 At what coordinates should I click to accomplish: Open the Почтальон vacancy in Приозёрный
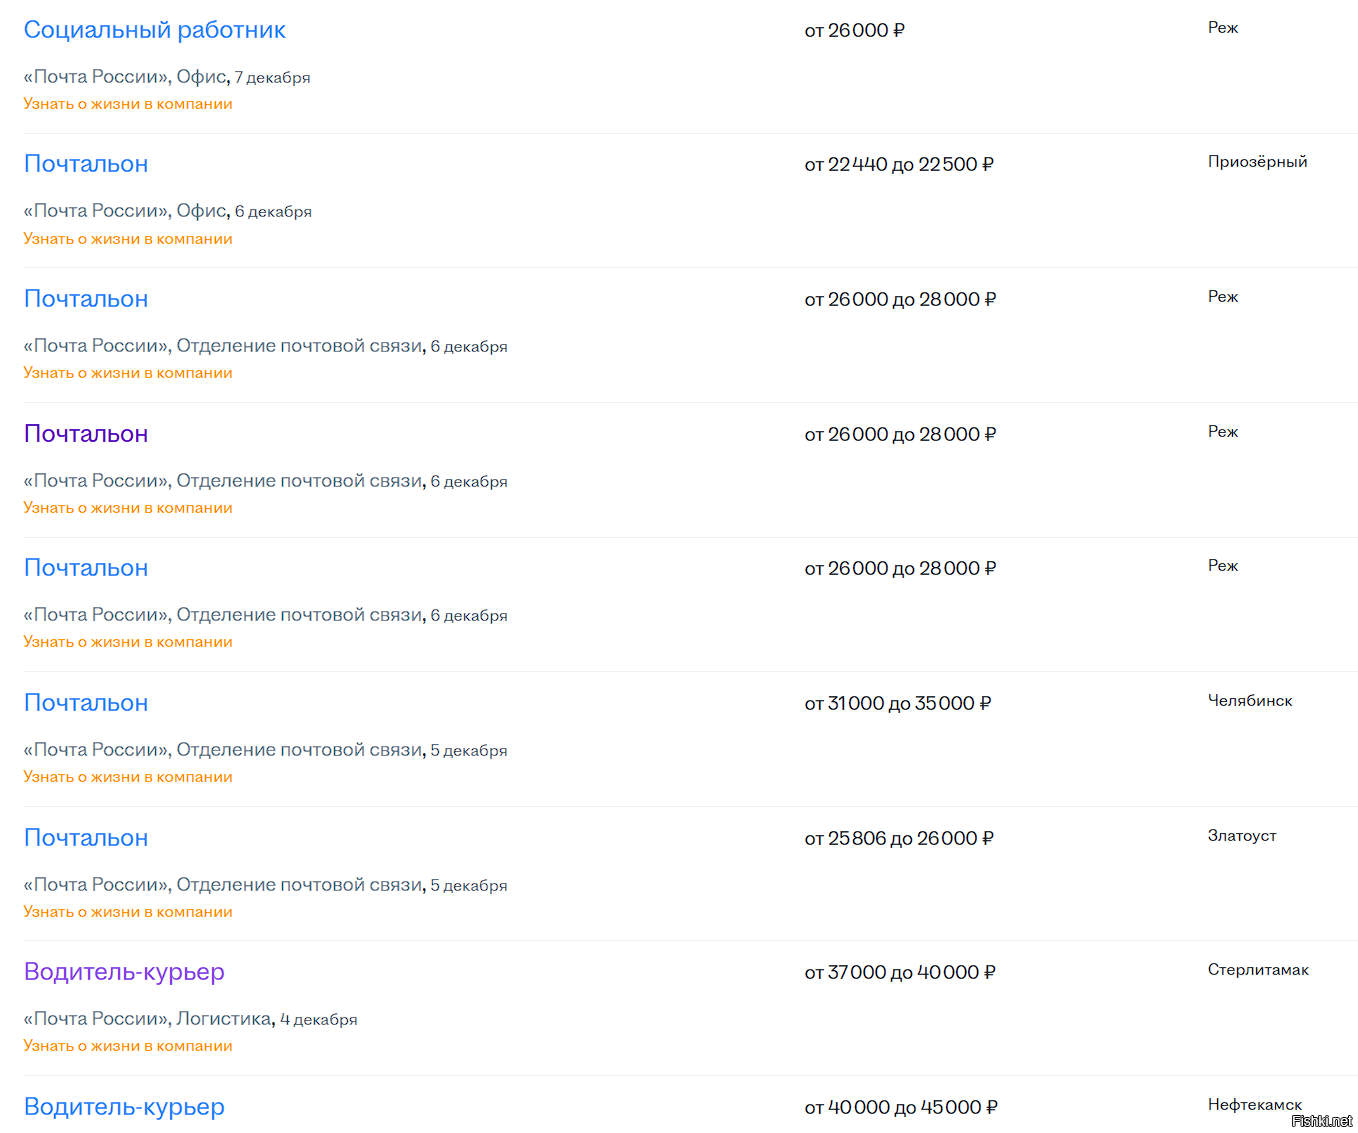click(86, 164)
